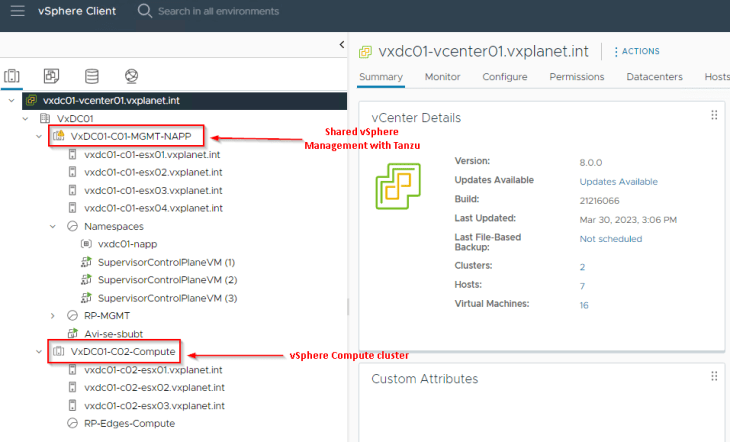Open the Configure tab

pyautogui.click(x=505, y=77)
